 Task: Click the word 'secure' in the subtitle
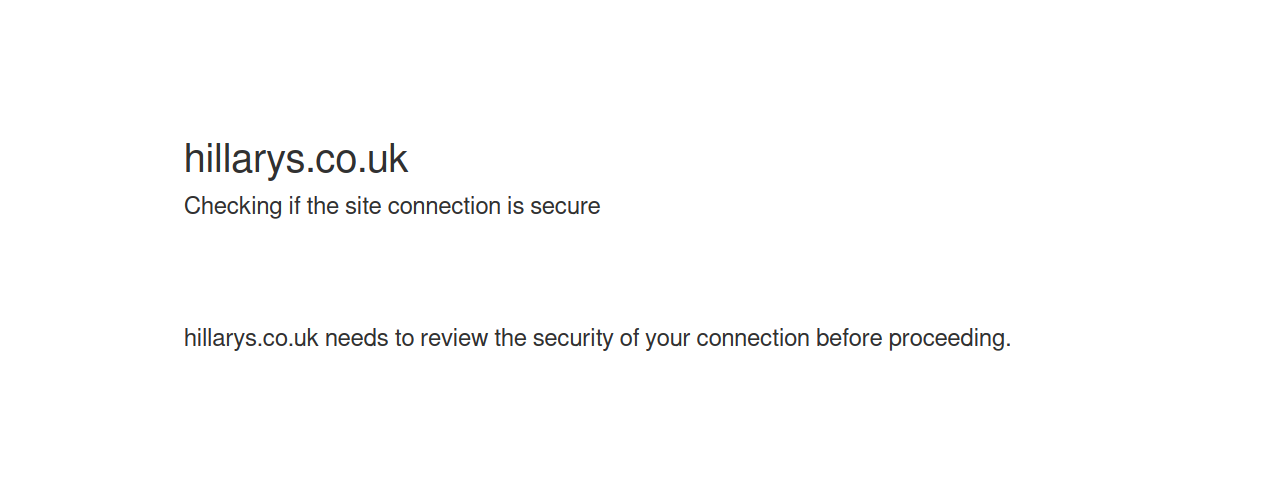tap(565, 206)
